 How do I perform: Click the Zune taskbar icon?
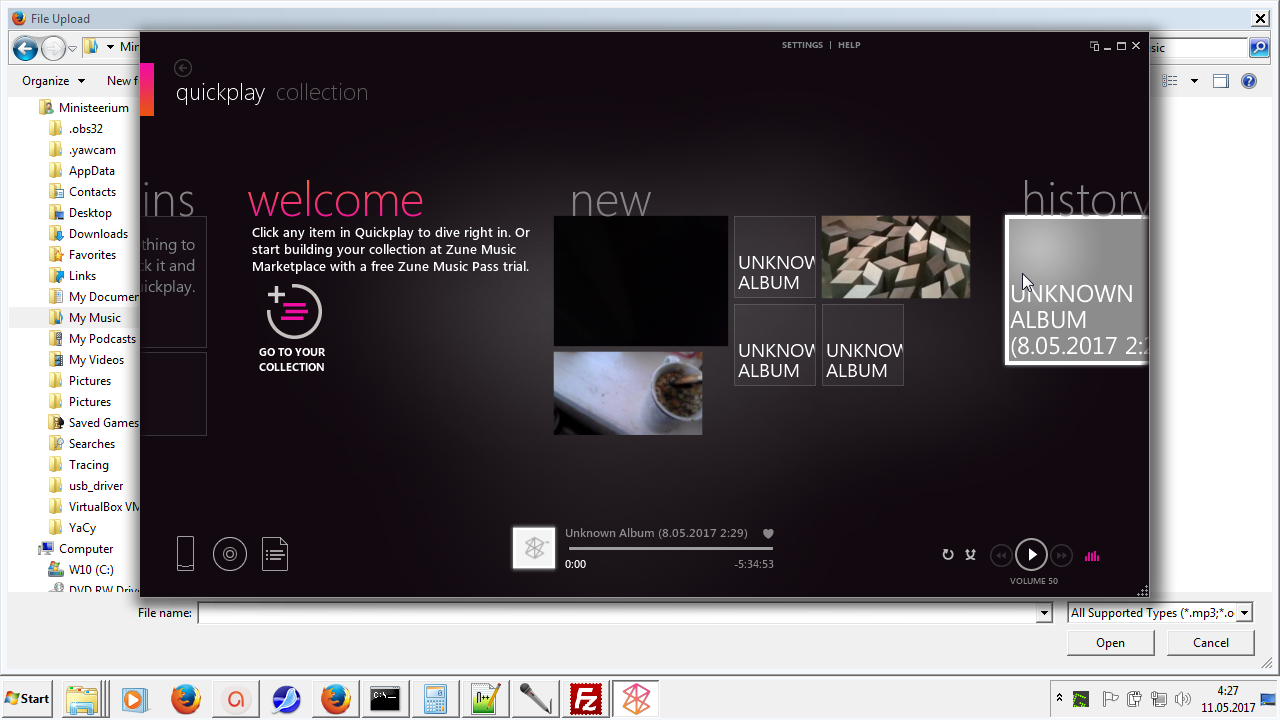(x=635, y=699)
